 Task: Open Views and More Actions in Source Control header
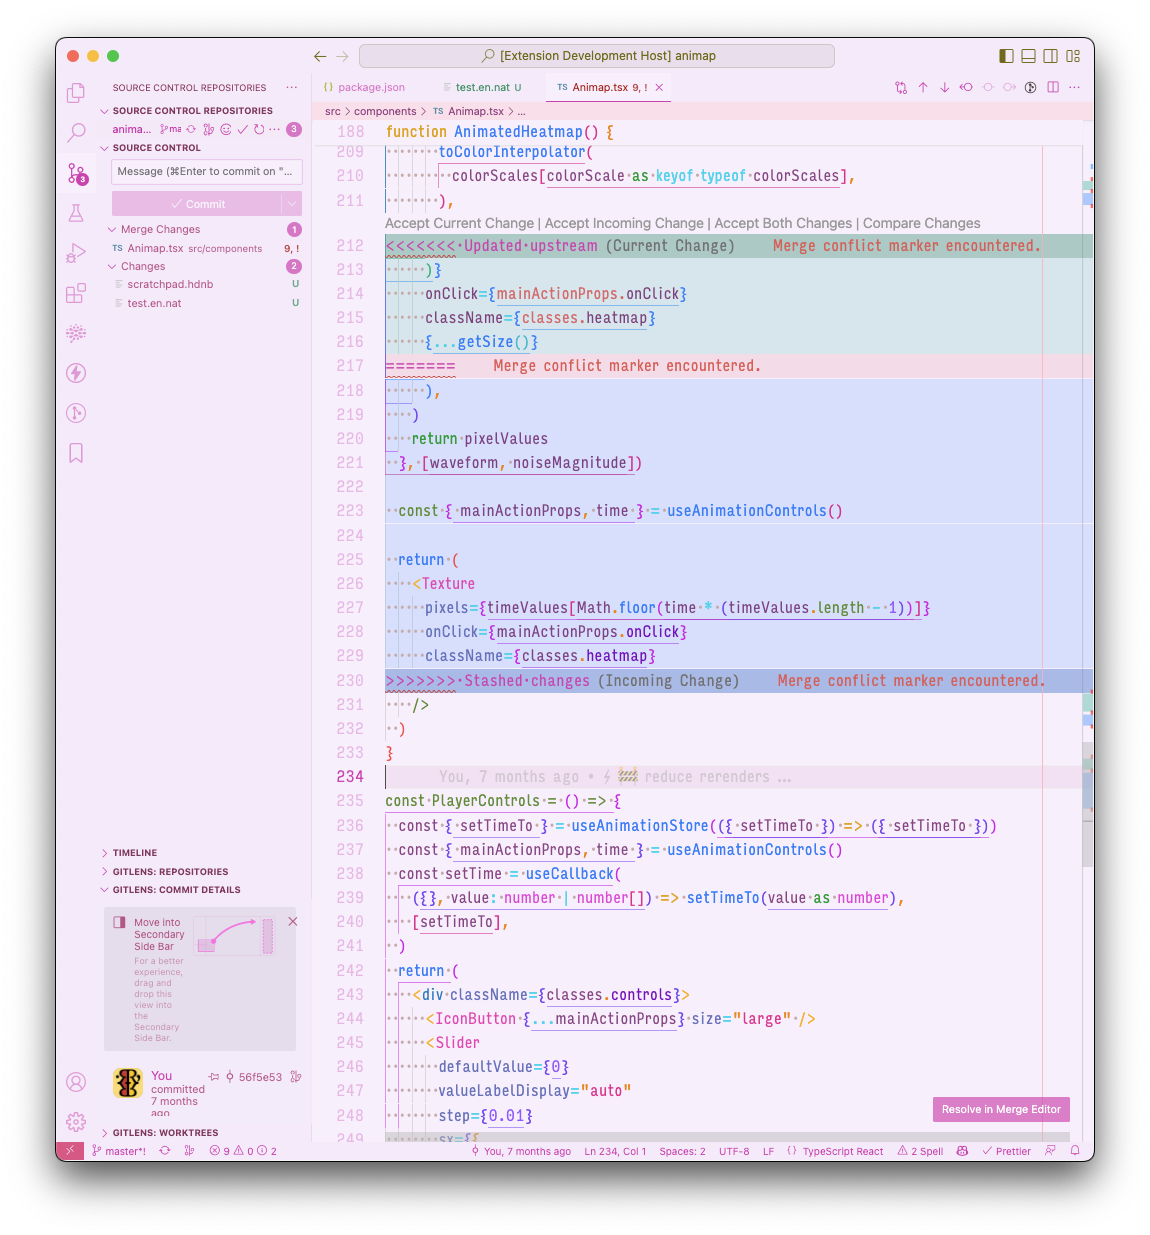coord(291,87)
